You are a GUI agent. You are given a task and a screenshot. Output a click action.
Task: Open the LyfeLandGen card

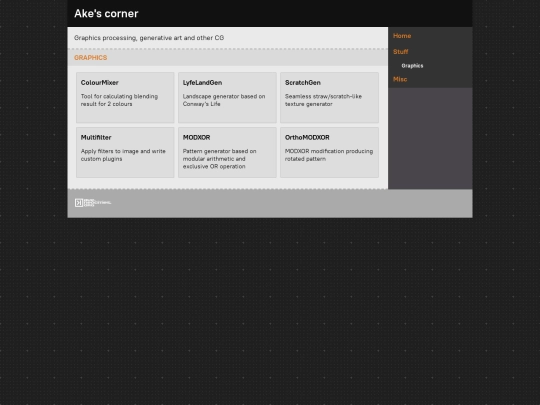point(227,97)
